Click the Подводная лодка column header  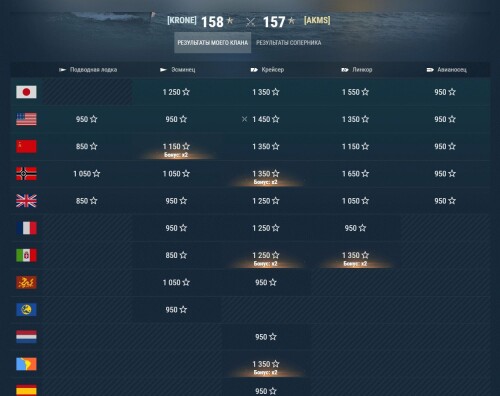coord(88,70)
